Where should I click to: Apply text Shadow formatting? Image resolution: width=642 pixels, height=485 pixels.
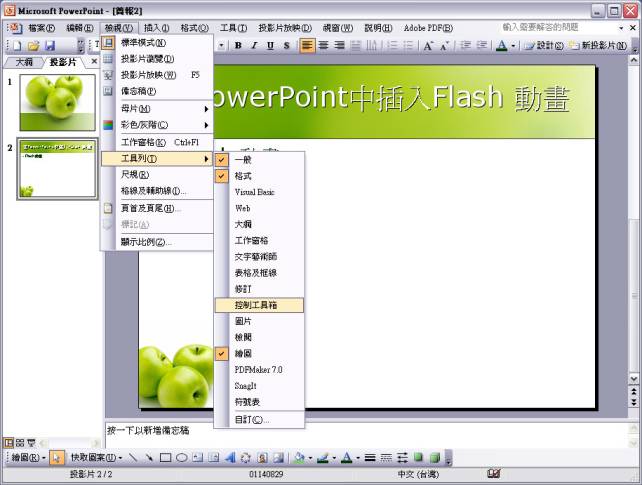[287, 45]
